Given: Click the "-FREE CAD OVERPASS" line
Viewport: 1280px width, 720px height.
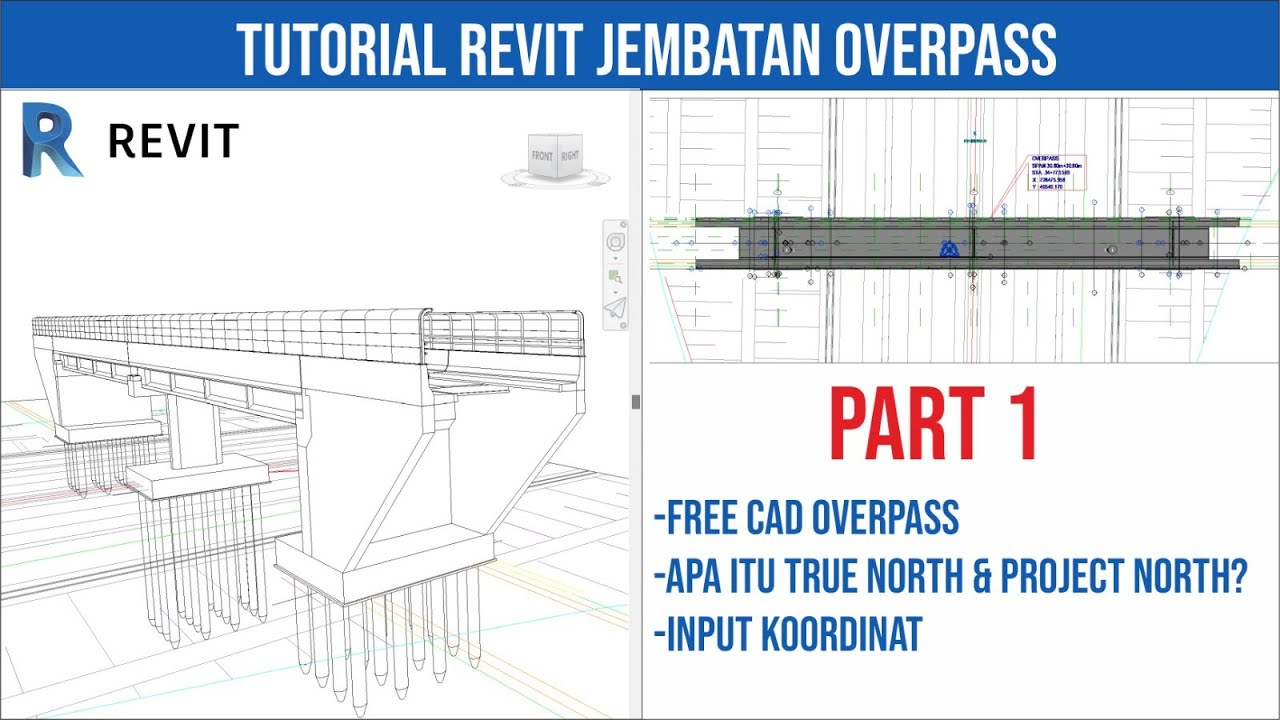Looking at the screenshot, I should click(806, 518).
